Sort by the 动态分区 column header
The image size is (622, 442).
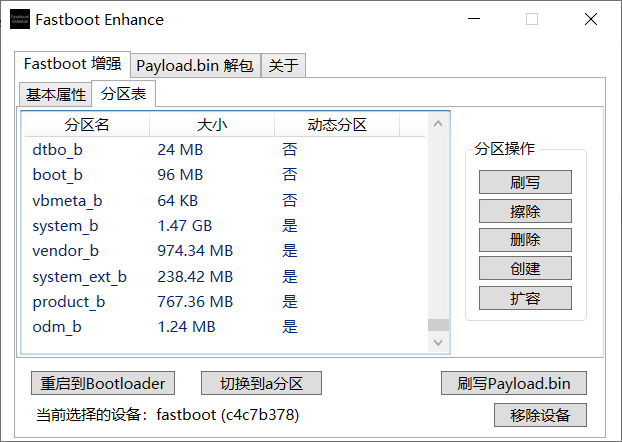click(337, 125)
